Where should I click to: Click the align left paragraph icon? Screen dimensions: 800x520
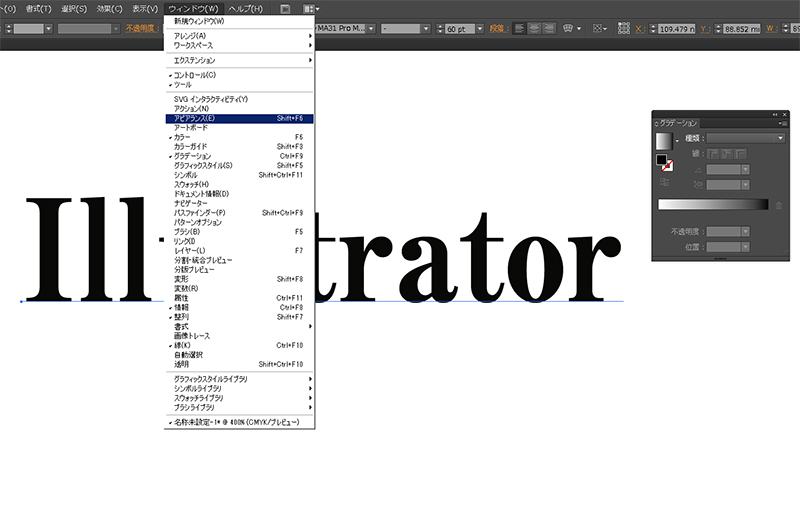[519, 29]
